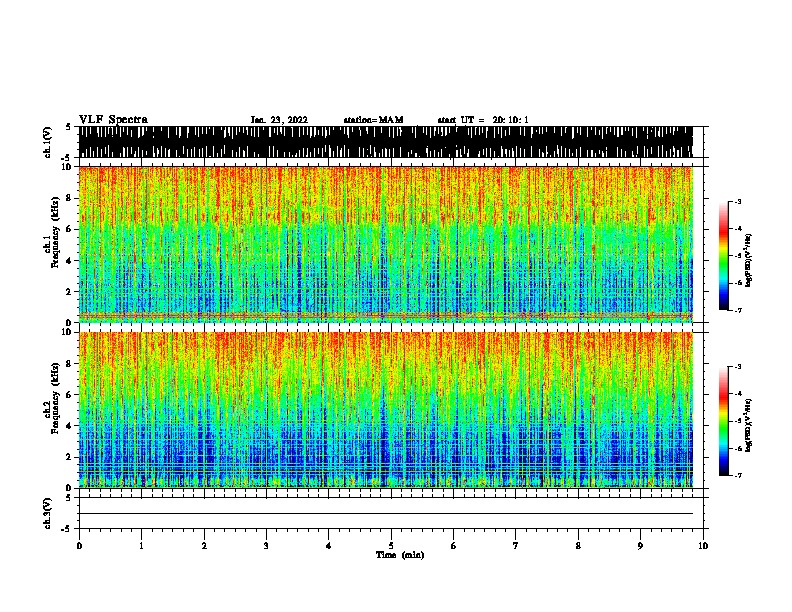Click the "4" kHz tick on ch.2 spectrogram

click(70, 426)
